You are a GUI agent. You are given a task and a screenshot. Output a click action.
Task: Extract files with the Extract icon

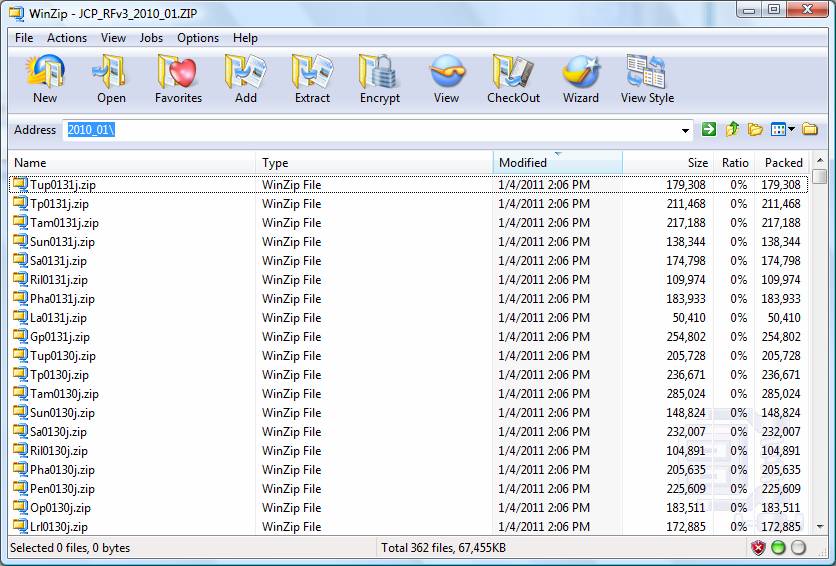312,71
